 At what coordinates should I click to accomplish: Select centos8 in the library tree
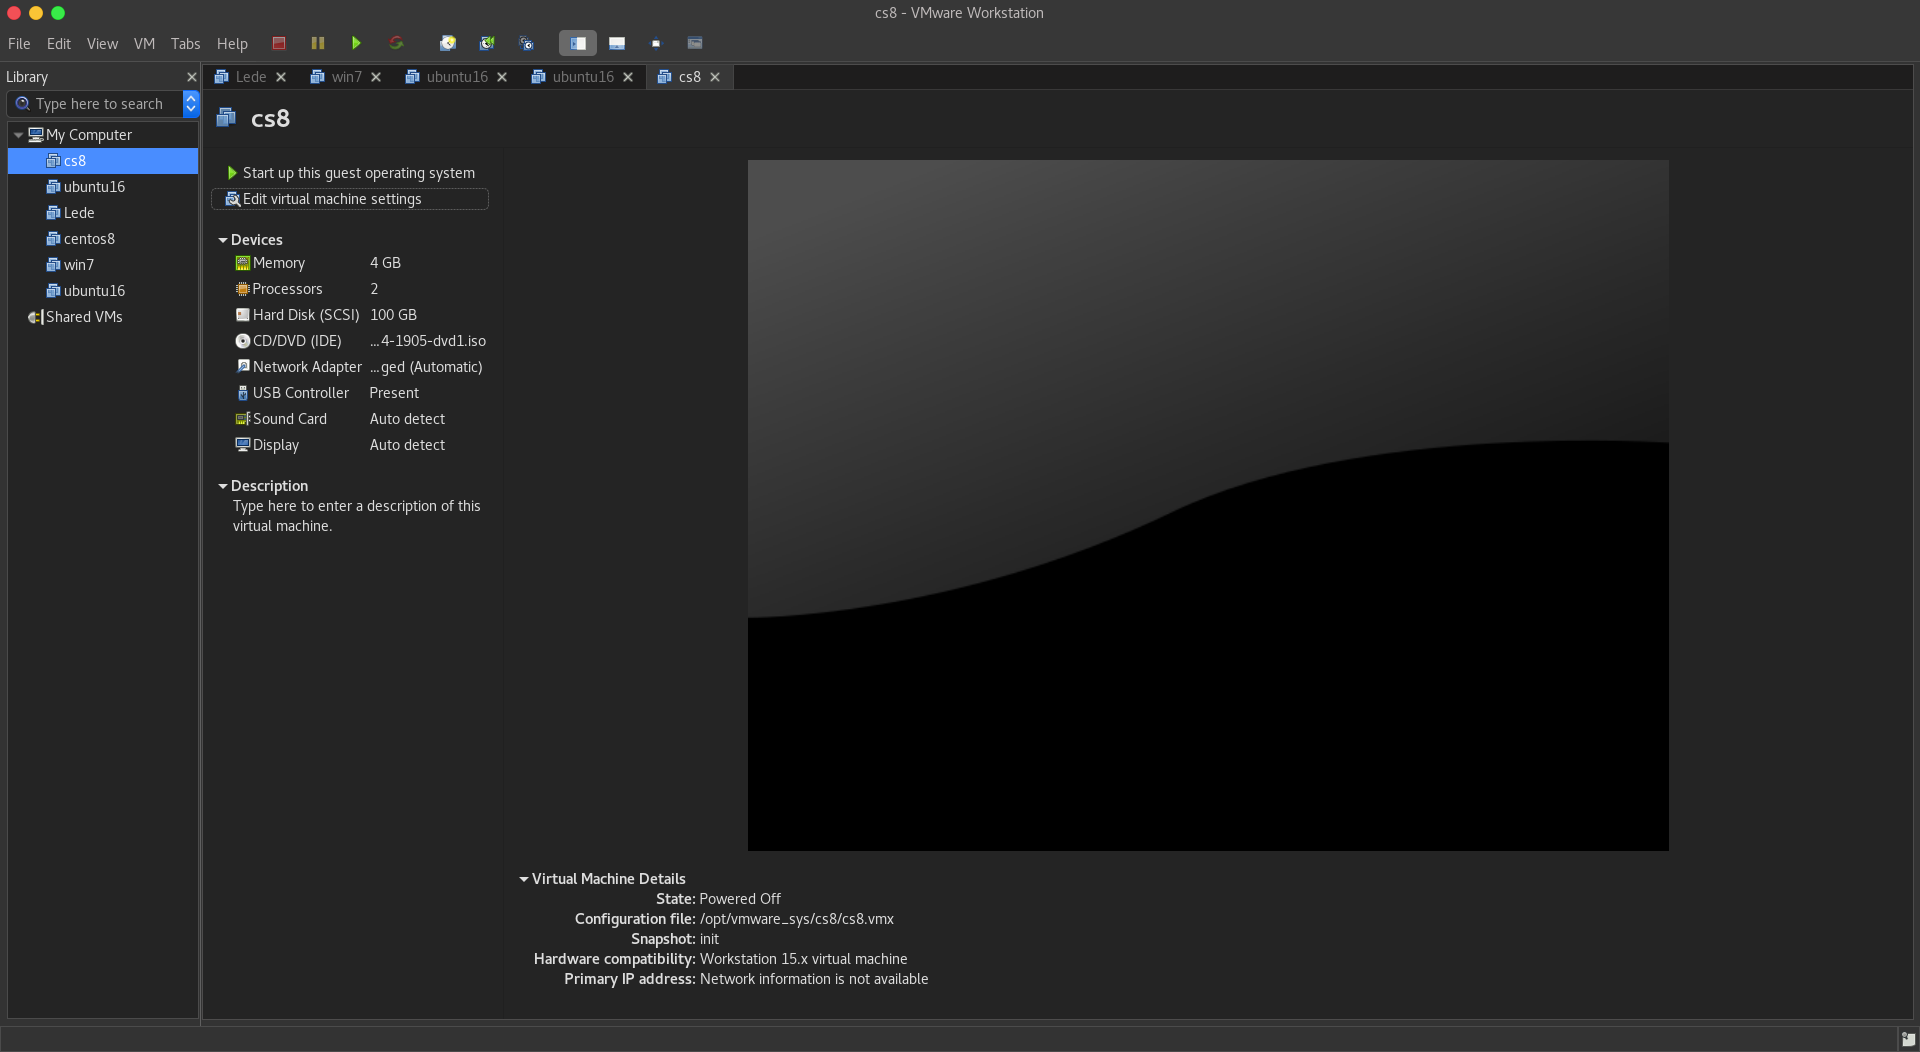103,239
